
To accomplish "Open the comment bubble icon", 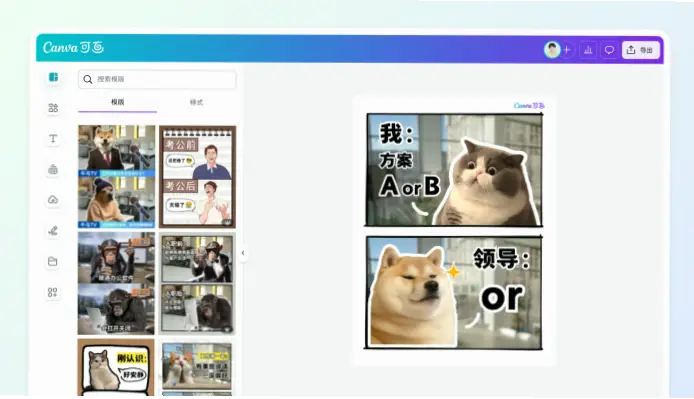I will pos(609,50).
